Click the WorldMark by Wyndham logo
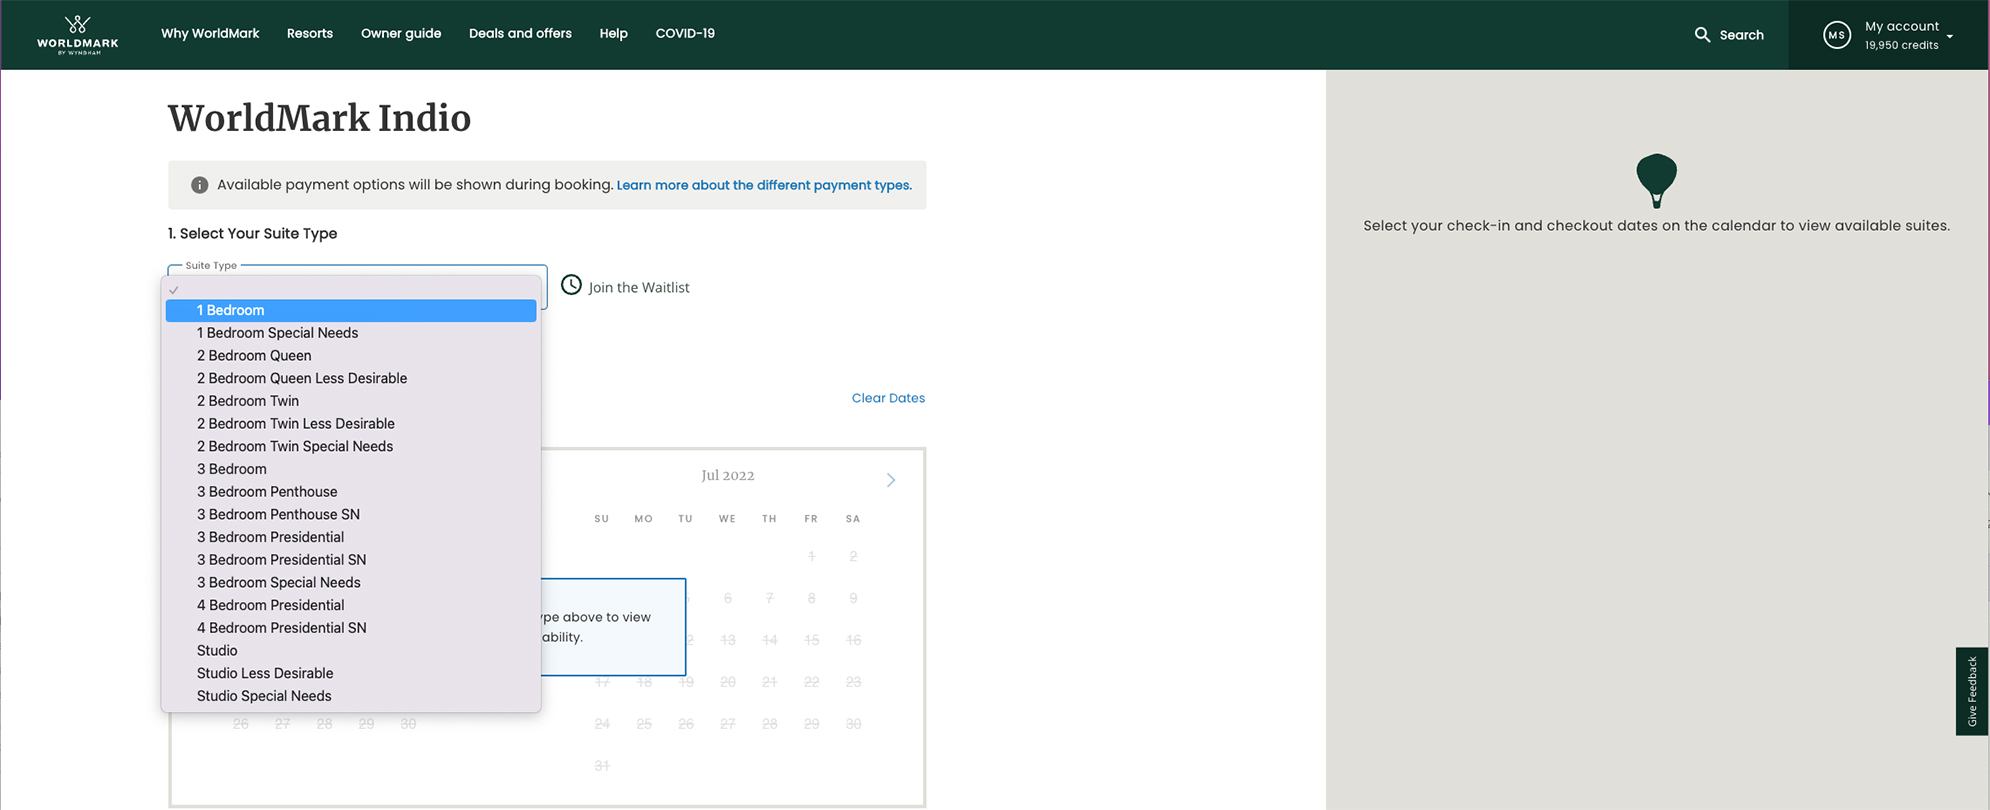 click(78, 35)
